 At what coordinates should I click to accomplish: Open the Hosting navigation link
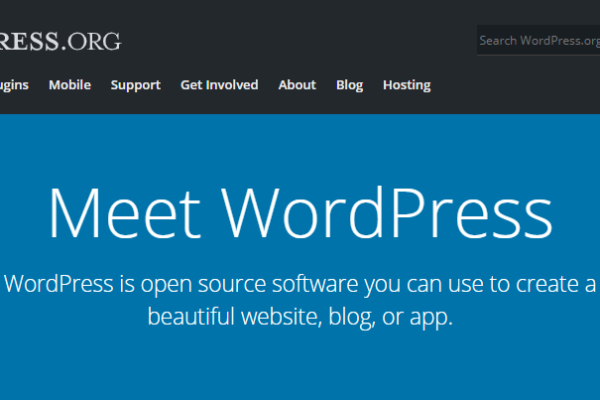pos(406,85)
